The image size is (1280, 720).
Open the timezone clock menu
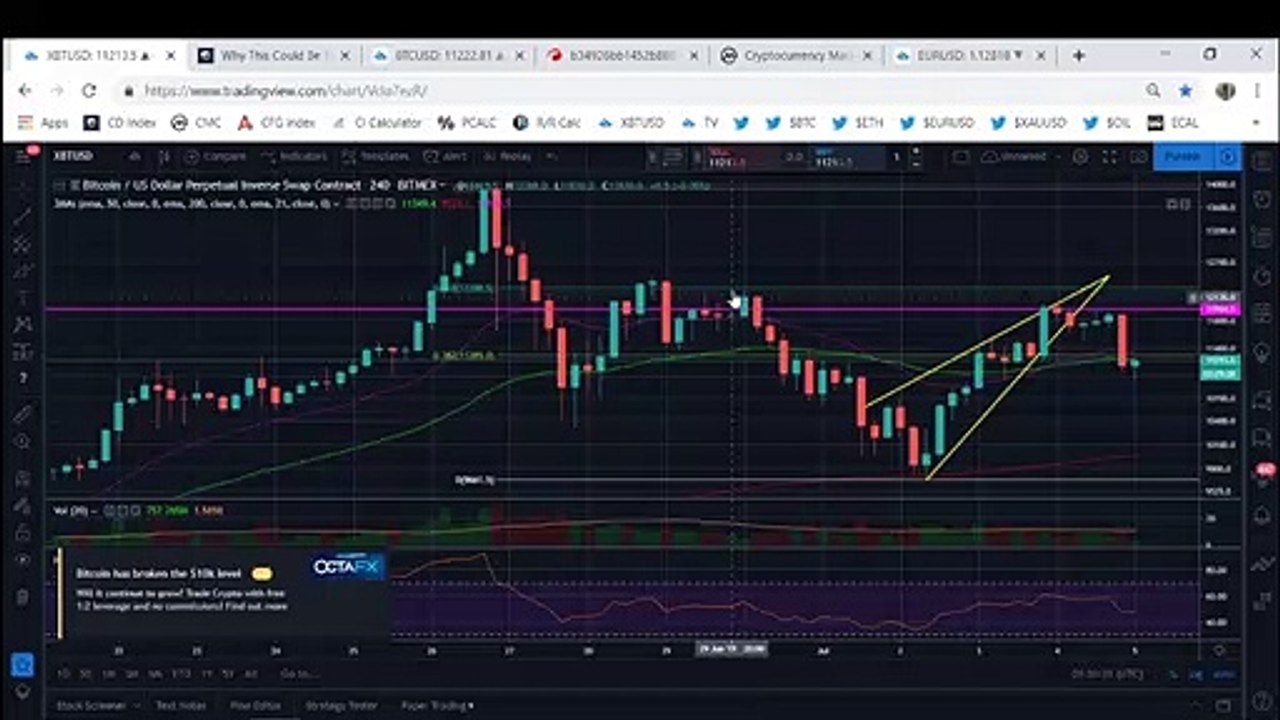(1109, 674)
